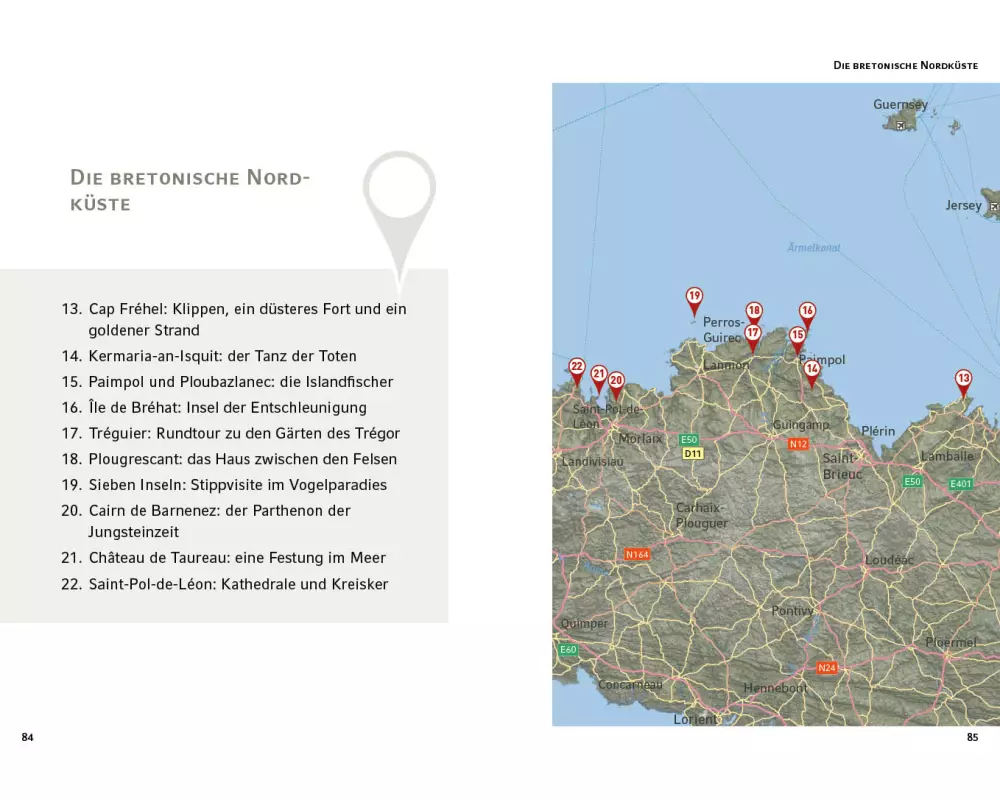
Task: Click map pin number 13
Action: tap(963, 379)
